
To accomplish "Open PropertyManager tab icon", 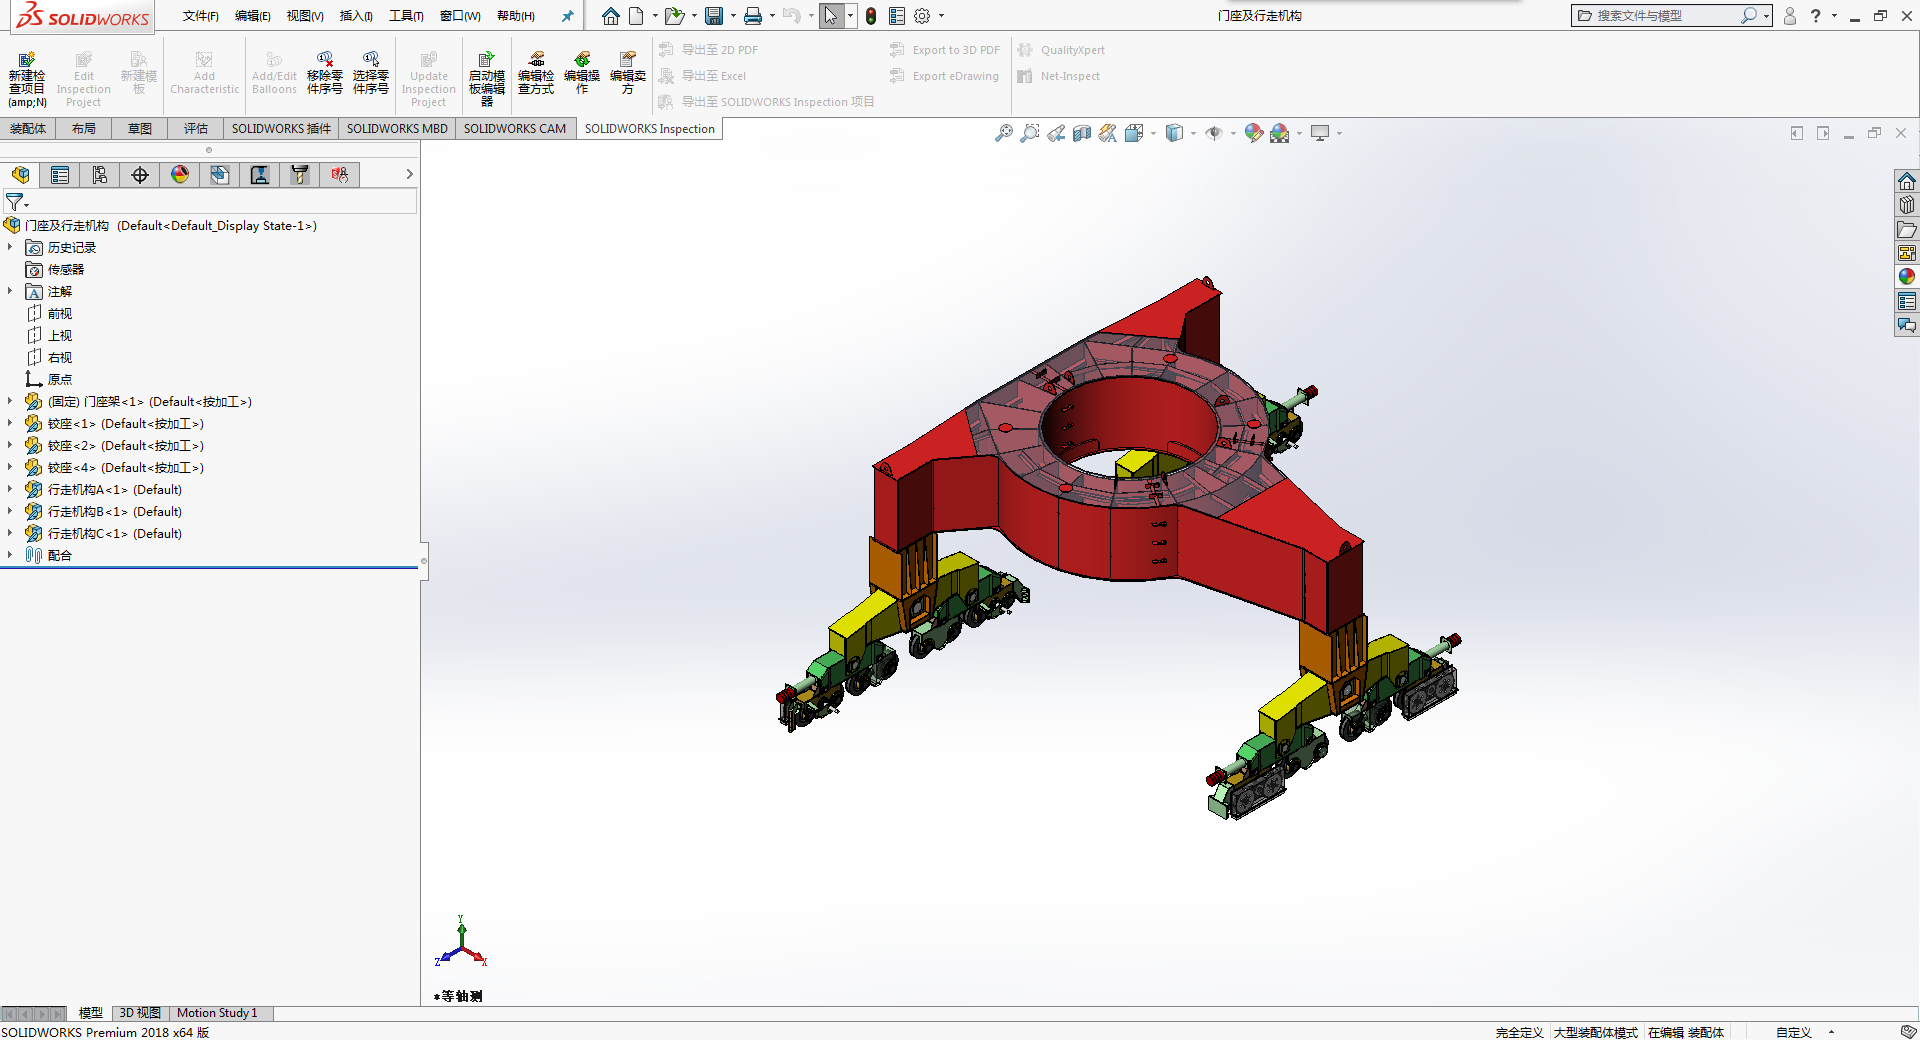I will pos(60,175).
